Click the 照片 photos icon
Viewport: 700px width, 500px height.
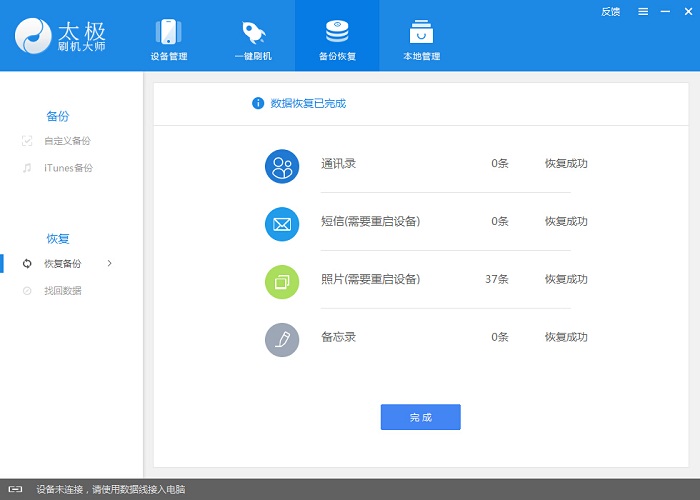click(282, 281)
